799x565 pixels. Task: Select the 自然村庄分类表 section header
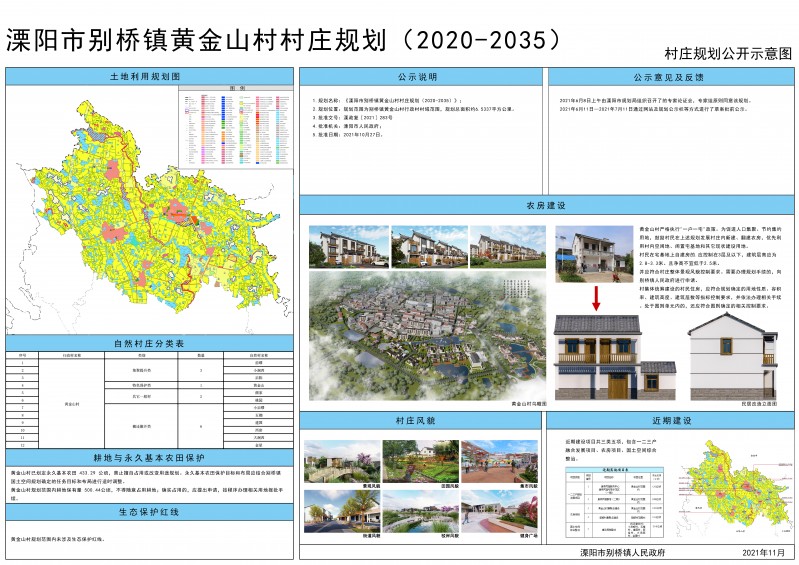(x=149, y=343)
